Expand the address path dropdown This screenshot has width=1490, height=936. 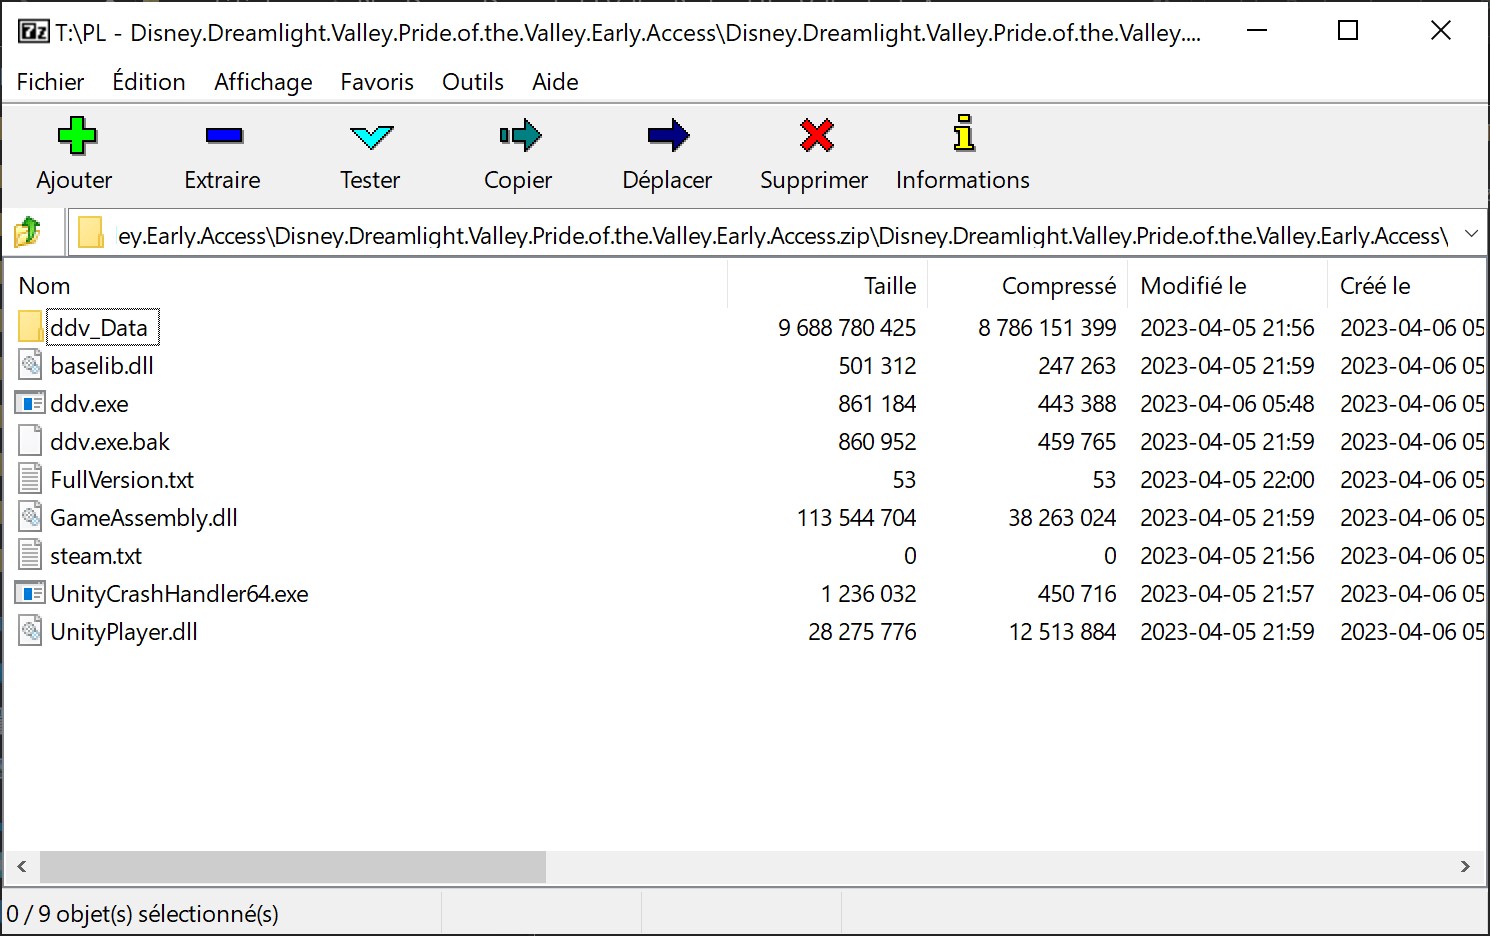pos(1471,234)
